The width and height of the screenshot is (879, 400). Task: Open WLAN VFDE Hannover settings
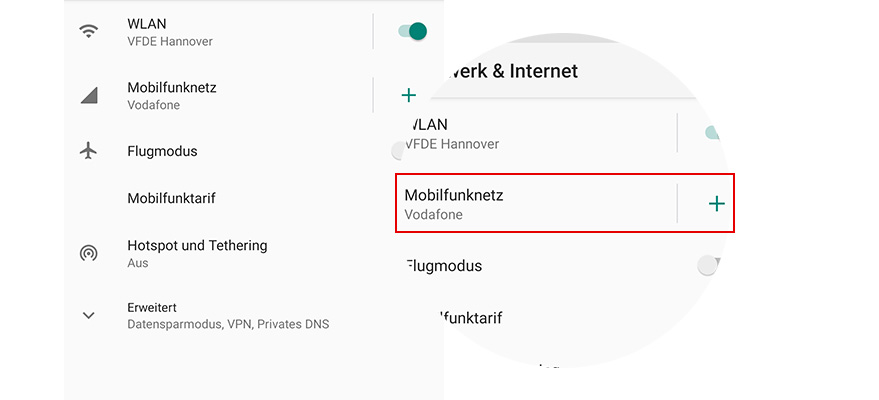[170, 31]
